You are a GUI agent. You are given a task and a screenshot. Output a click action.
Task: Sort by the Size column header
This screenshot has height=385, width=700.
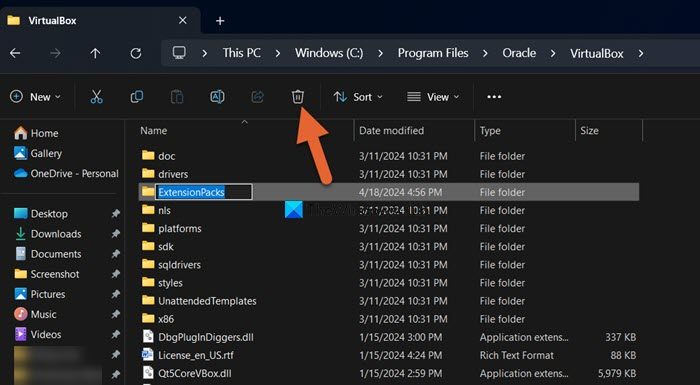click(x=589, y=131)
